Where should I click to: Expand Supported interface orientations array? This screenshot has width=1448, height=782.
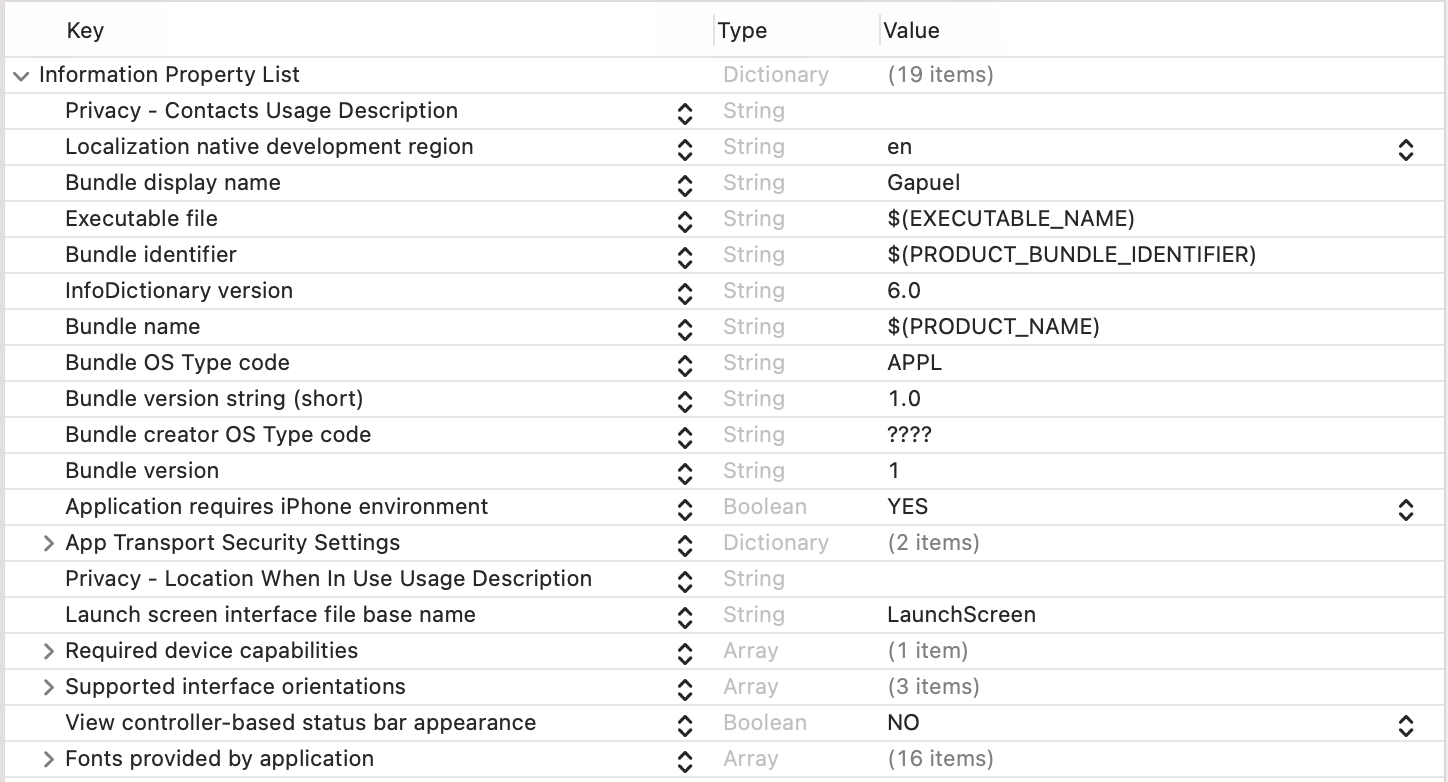click(x=48, y=687)
